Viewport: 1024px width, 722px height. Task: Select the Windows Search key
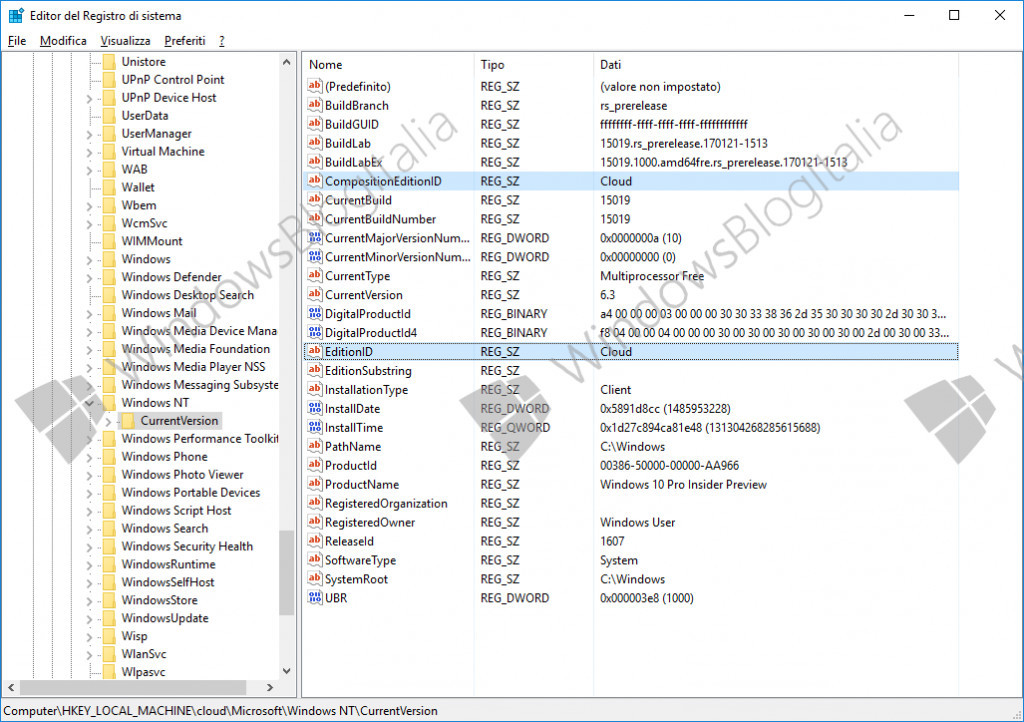click(x=165, y=528)
